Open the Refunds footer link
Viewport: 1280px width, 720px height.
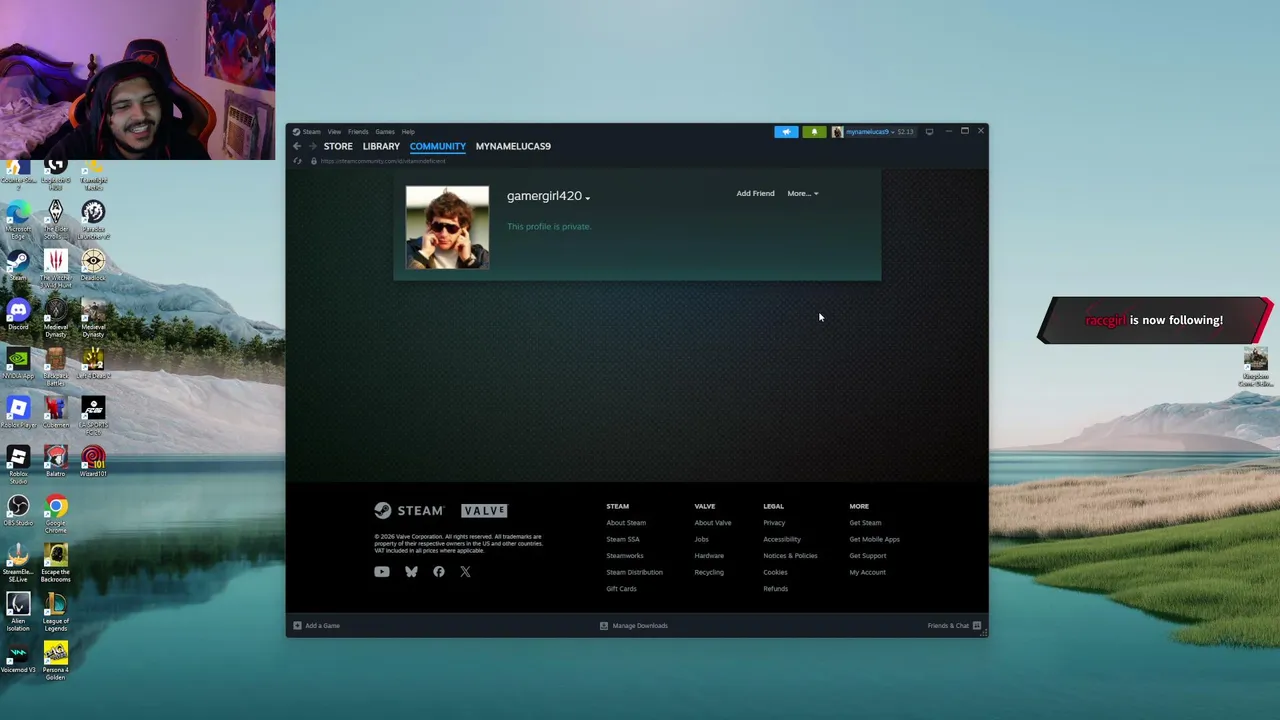(x=775, y=589)
